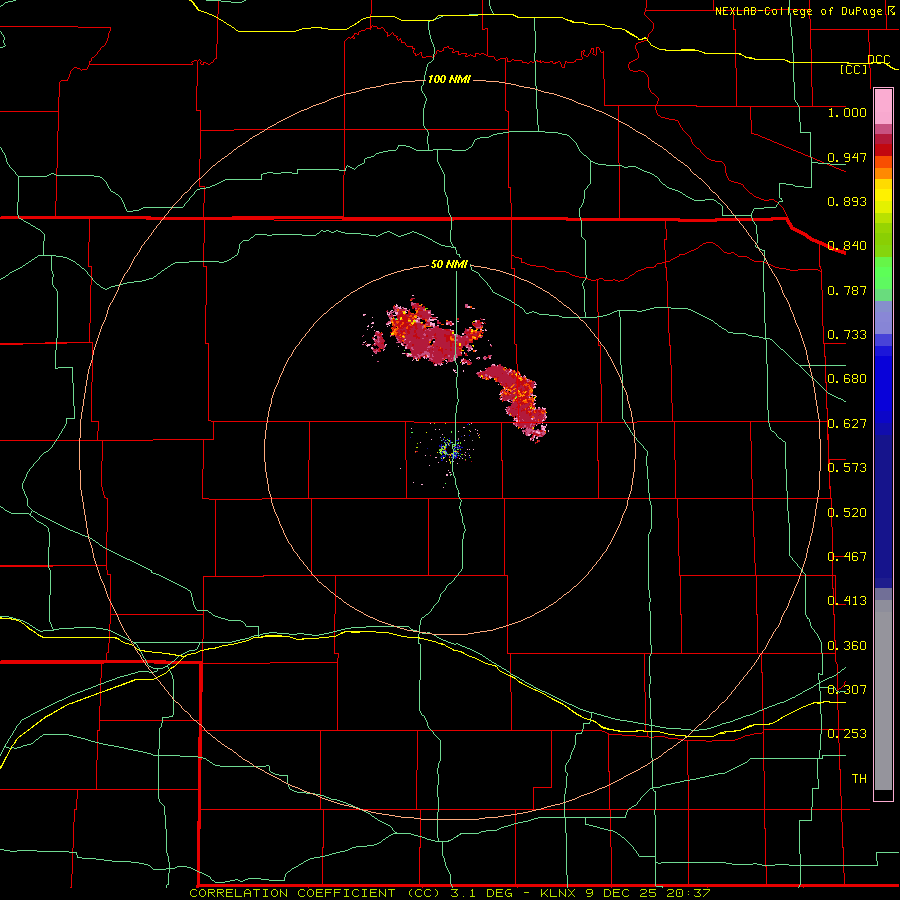Click the 50 NMI range ring label
The height and width of the screenshot is (900, 900).
point(449,264)
